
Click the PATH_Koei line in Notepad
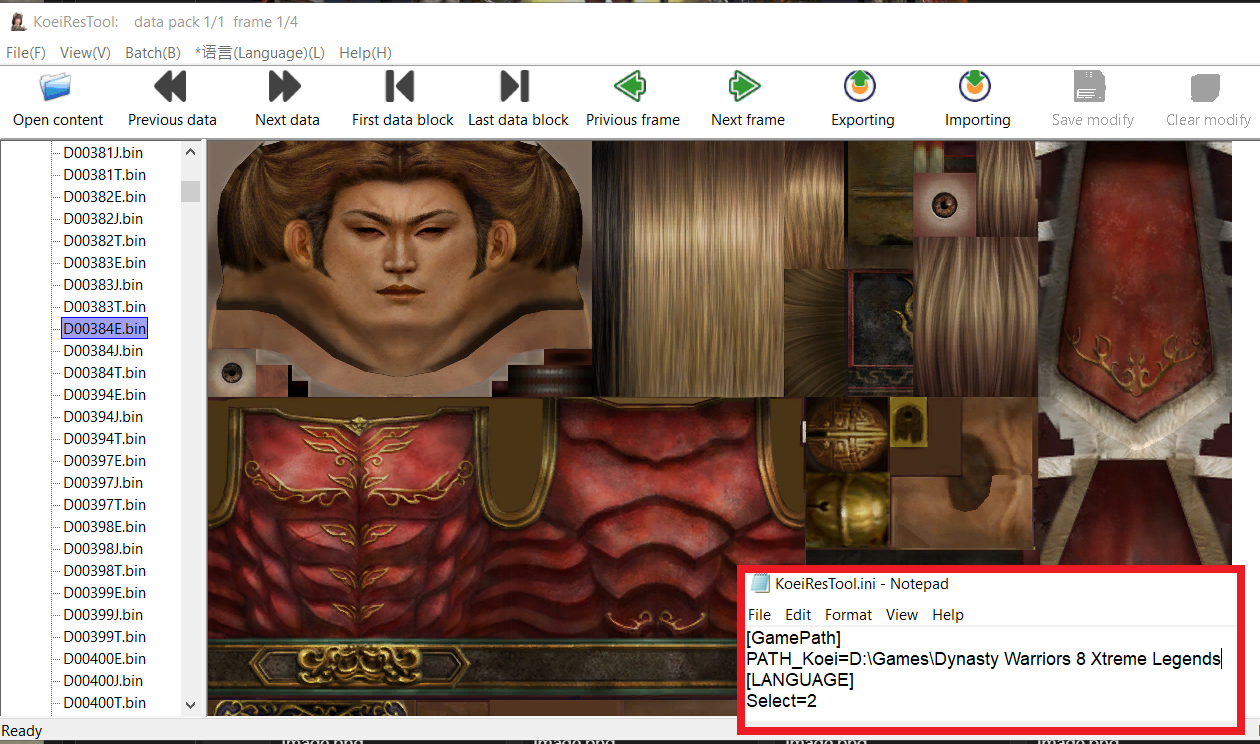984,658
